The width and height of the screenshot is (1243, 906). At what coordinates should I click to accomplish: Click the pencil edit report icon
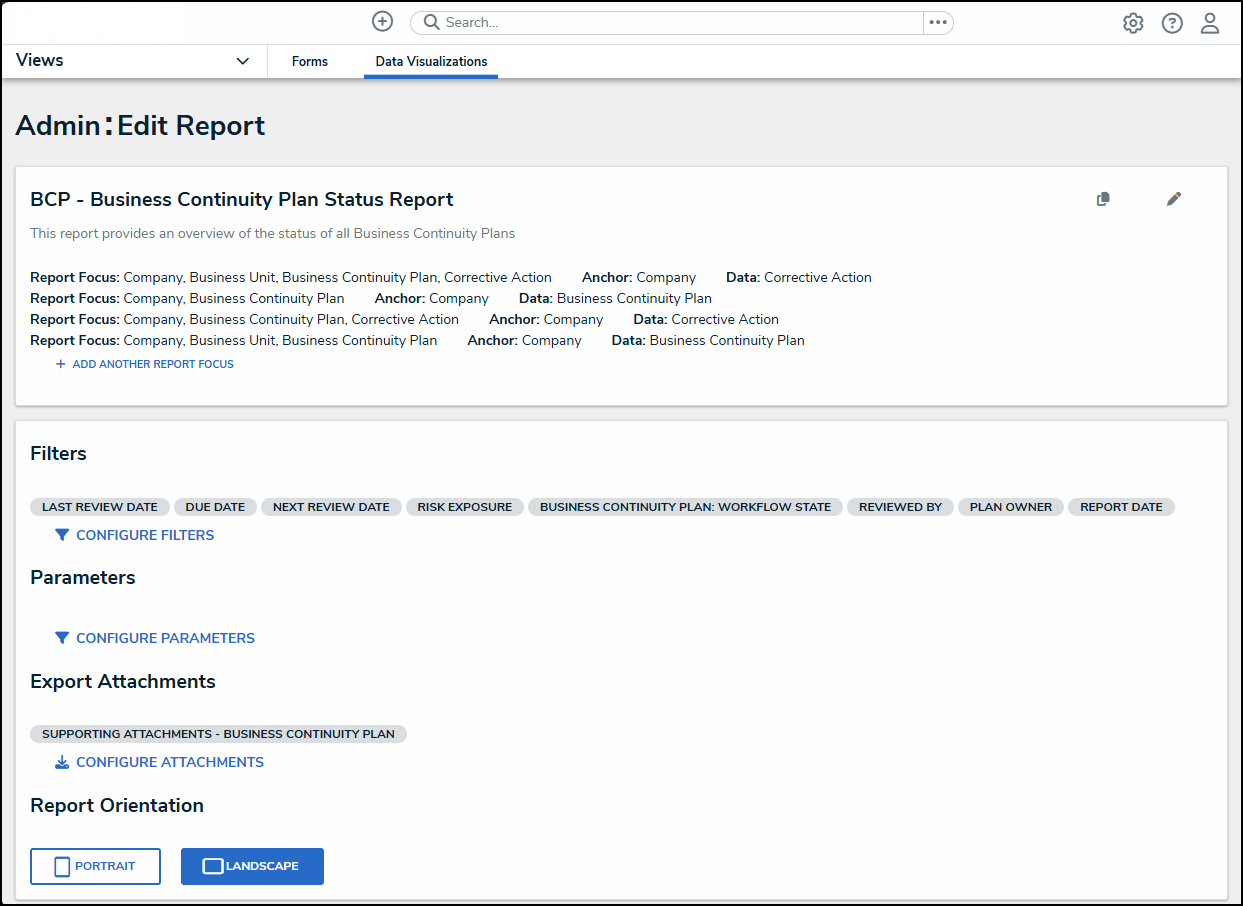coord(1174,199)
